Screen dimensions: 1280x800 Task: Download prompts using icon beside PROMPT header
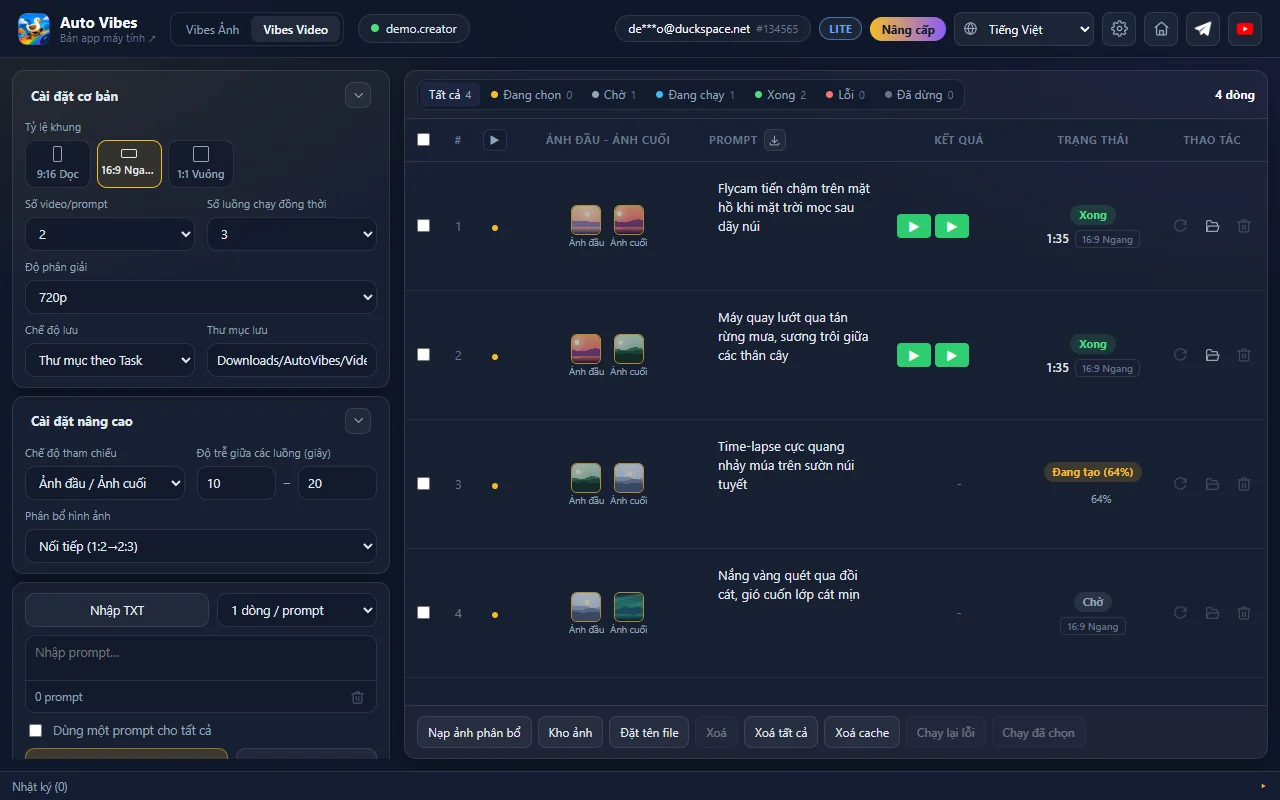point(774,140)
